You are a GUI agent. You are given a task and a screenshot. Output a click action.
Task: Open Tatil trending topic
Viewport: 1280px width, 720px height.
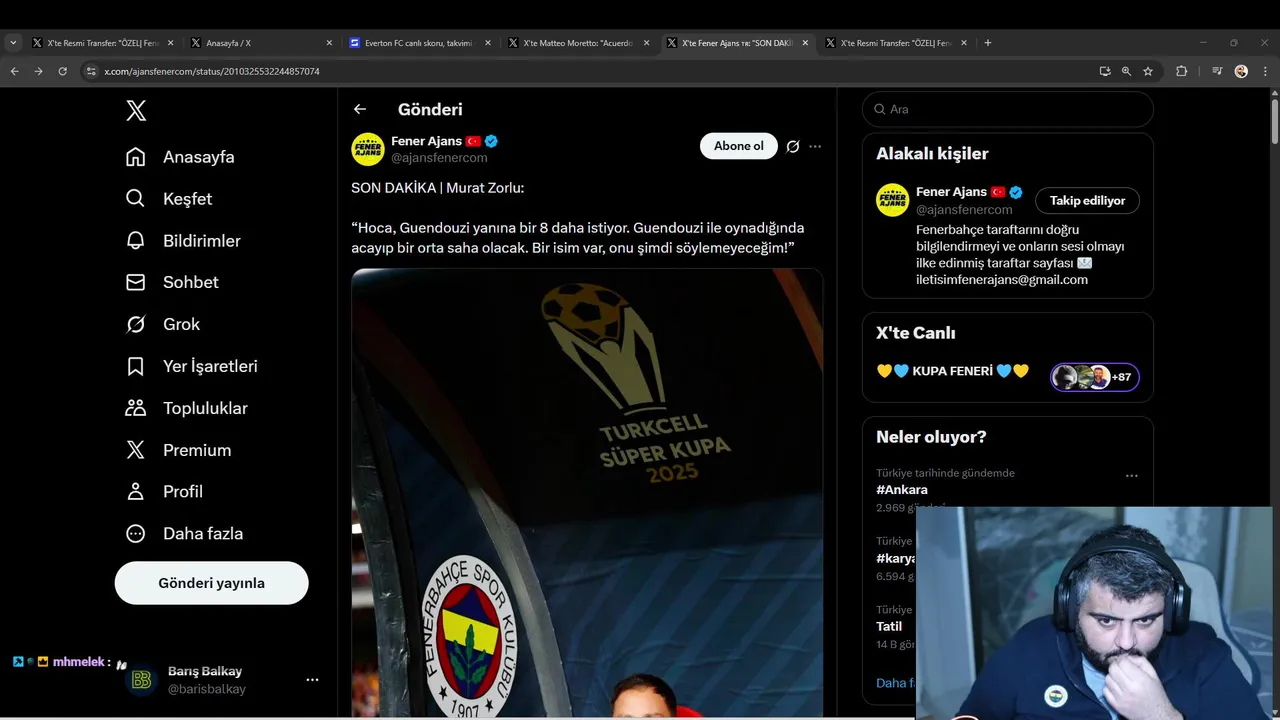(889, 626)
